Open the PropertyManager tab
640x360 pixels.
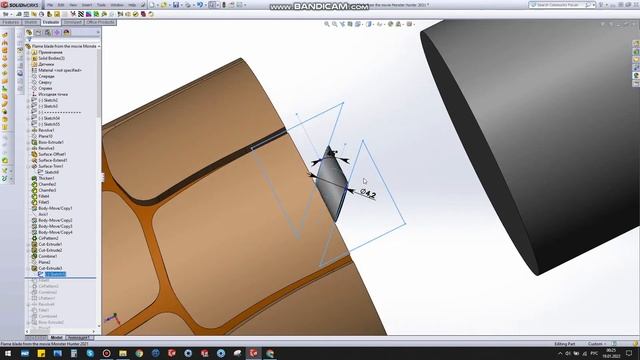point(38,33)
